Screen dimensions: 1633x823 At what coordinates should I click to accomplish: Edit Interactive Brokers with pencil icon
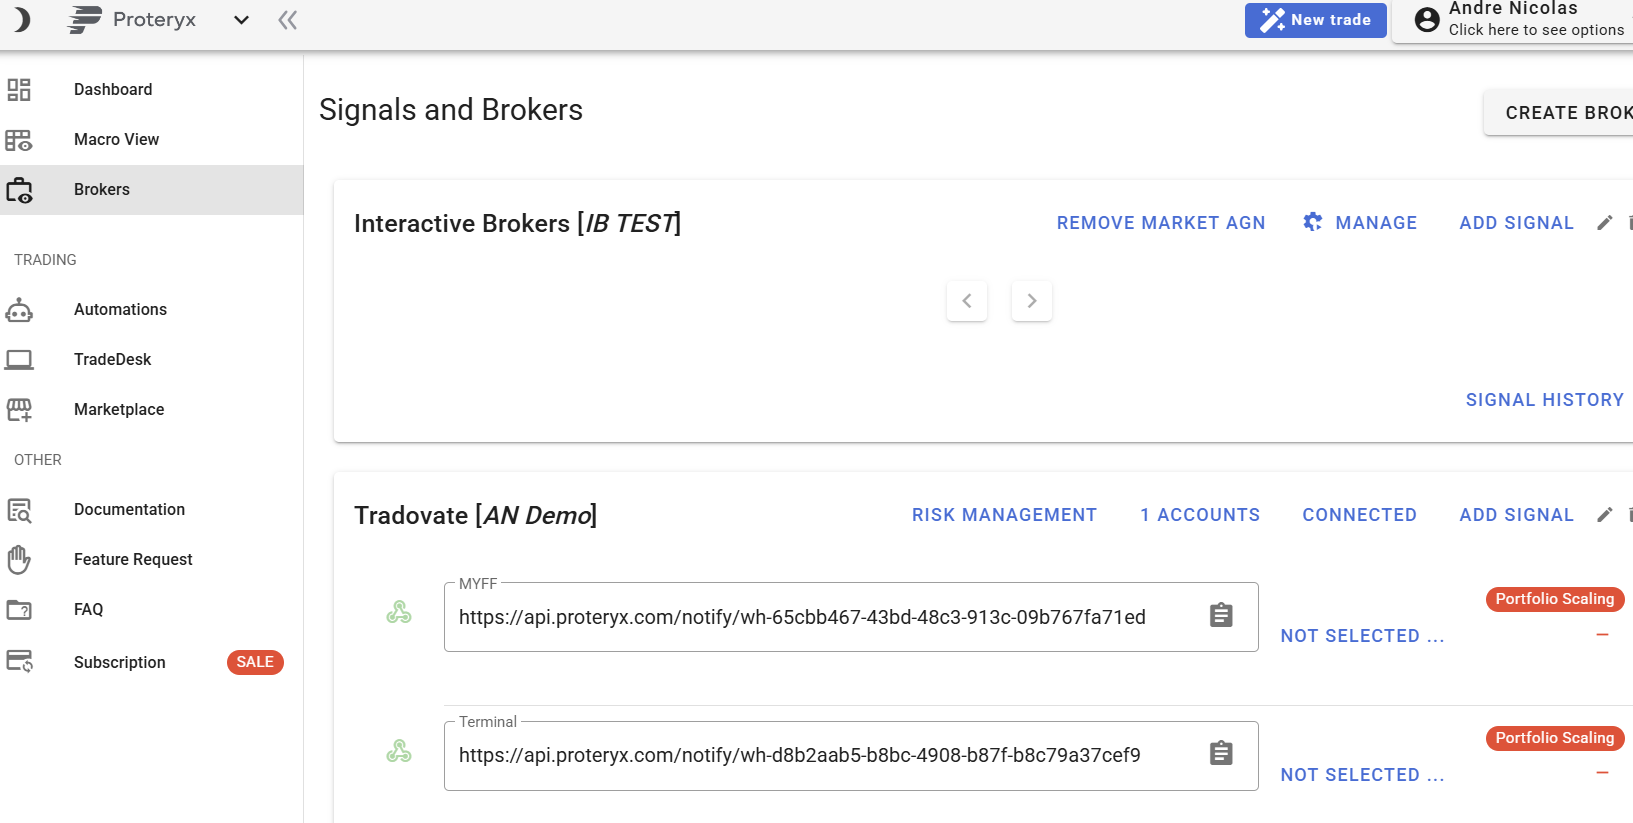pos(1605,223)
